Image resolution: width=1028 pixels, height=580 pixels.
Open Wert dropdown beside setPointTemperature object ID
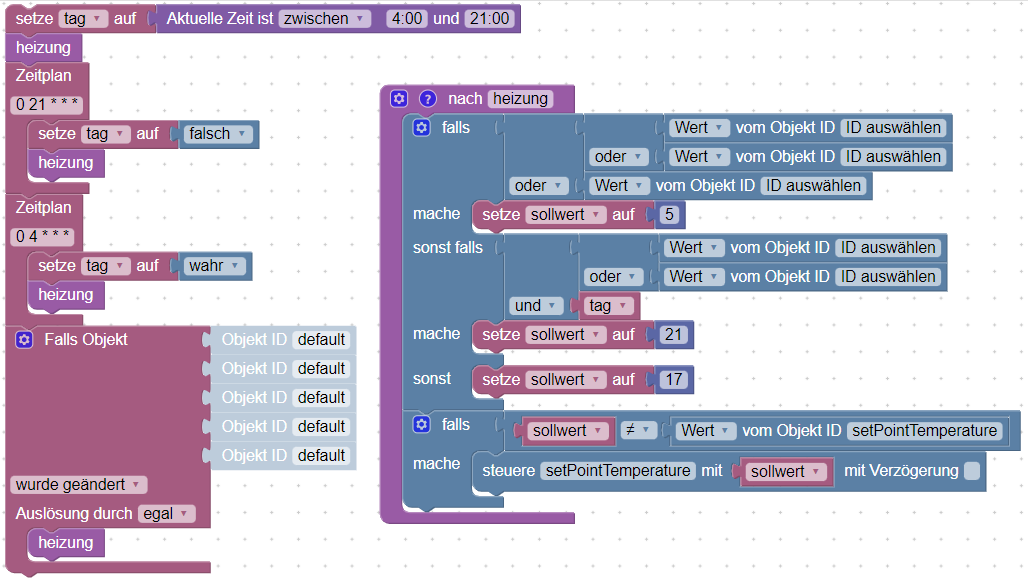[705, 431]
